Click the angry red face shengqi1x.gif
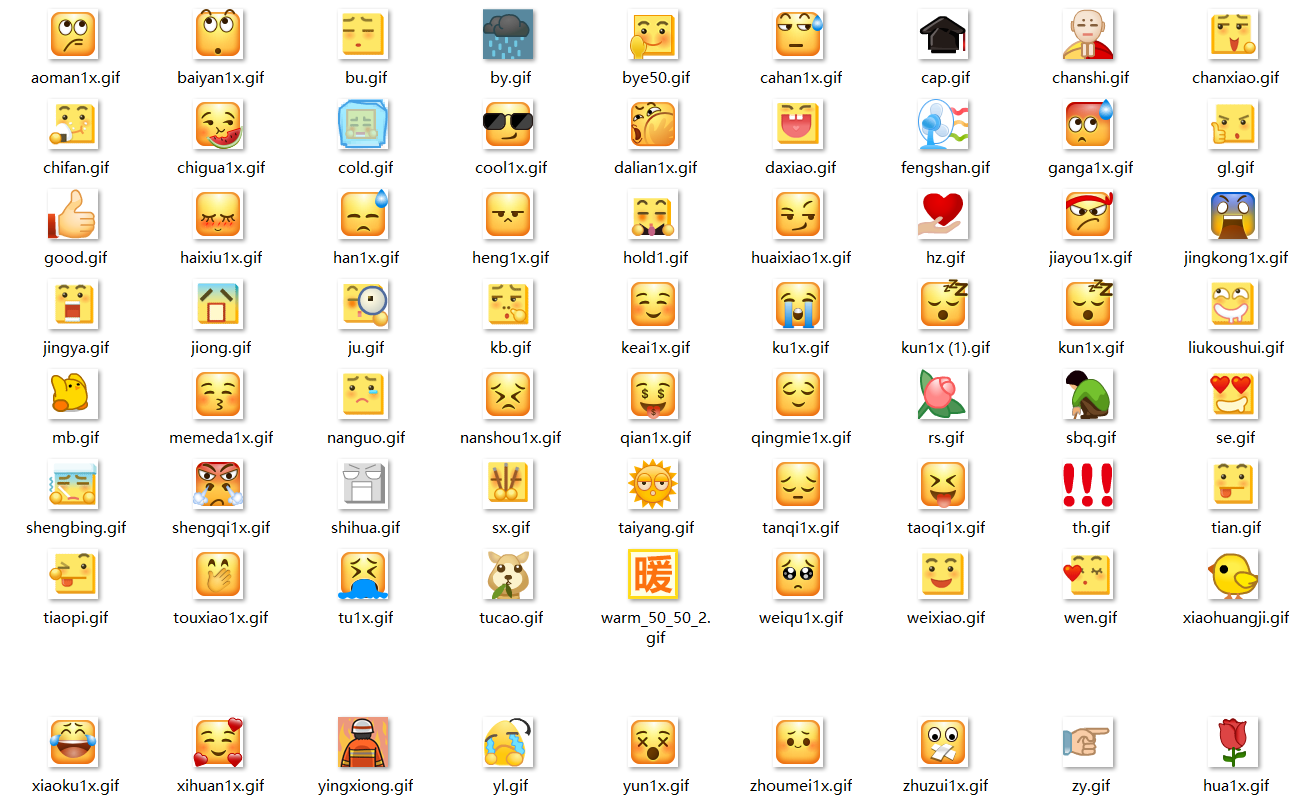 (x=218, y=485)
